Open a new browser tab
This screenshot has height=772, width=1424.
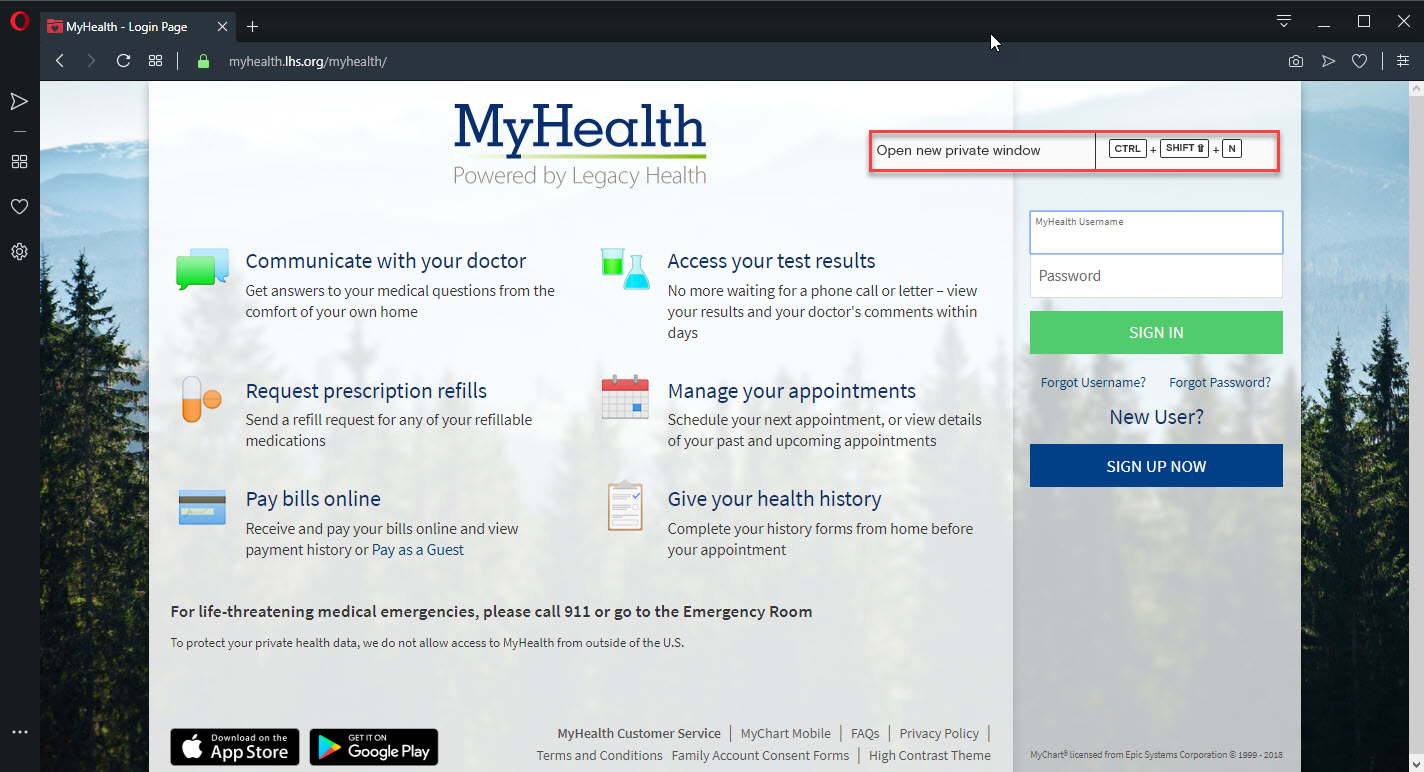click(x=252, y=26)
